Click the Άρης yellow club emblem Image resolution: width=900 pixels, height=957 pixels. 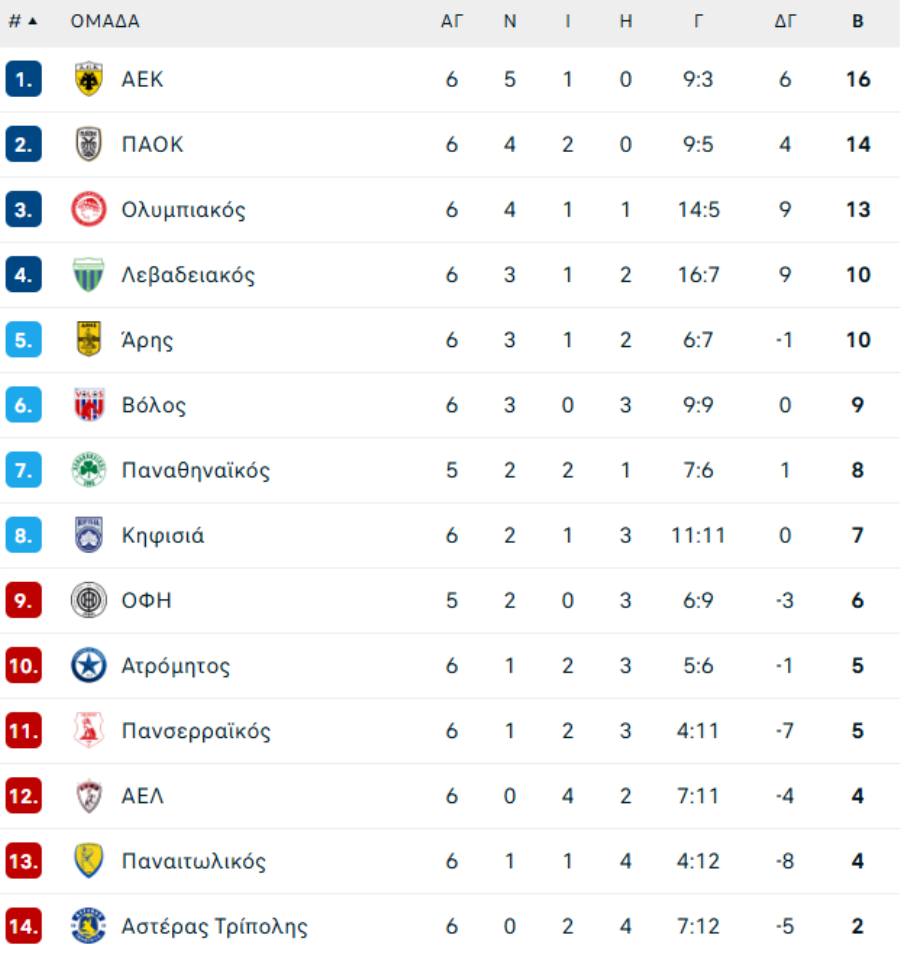tap(89, 340)
